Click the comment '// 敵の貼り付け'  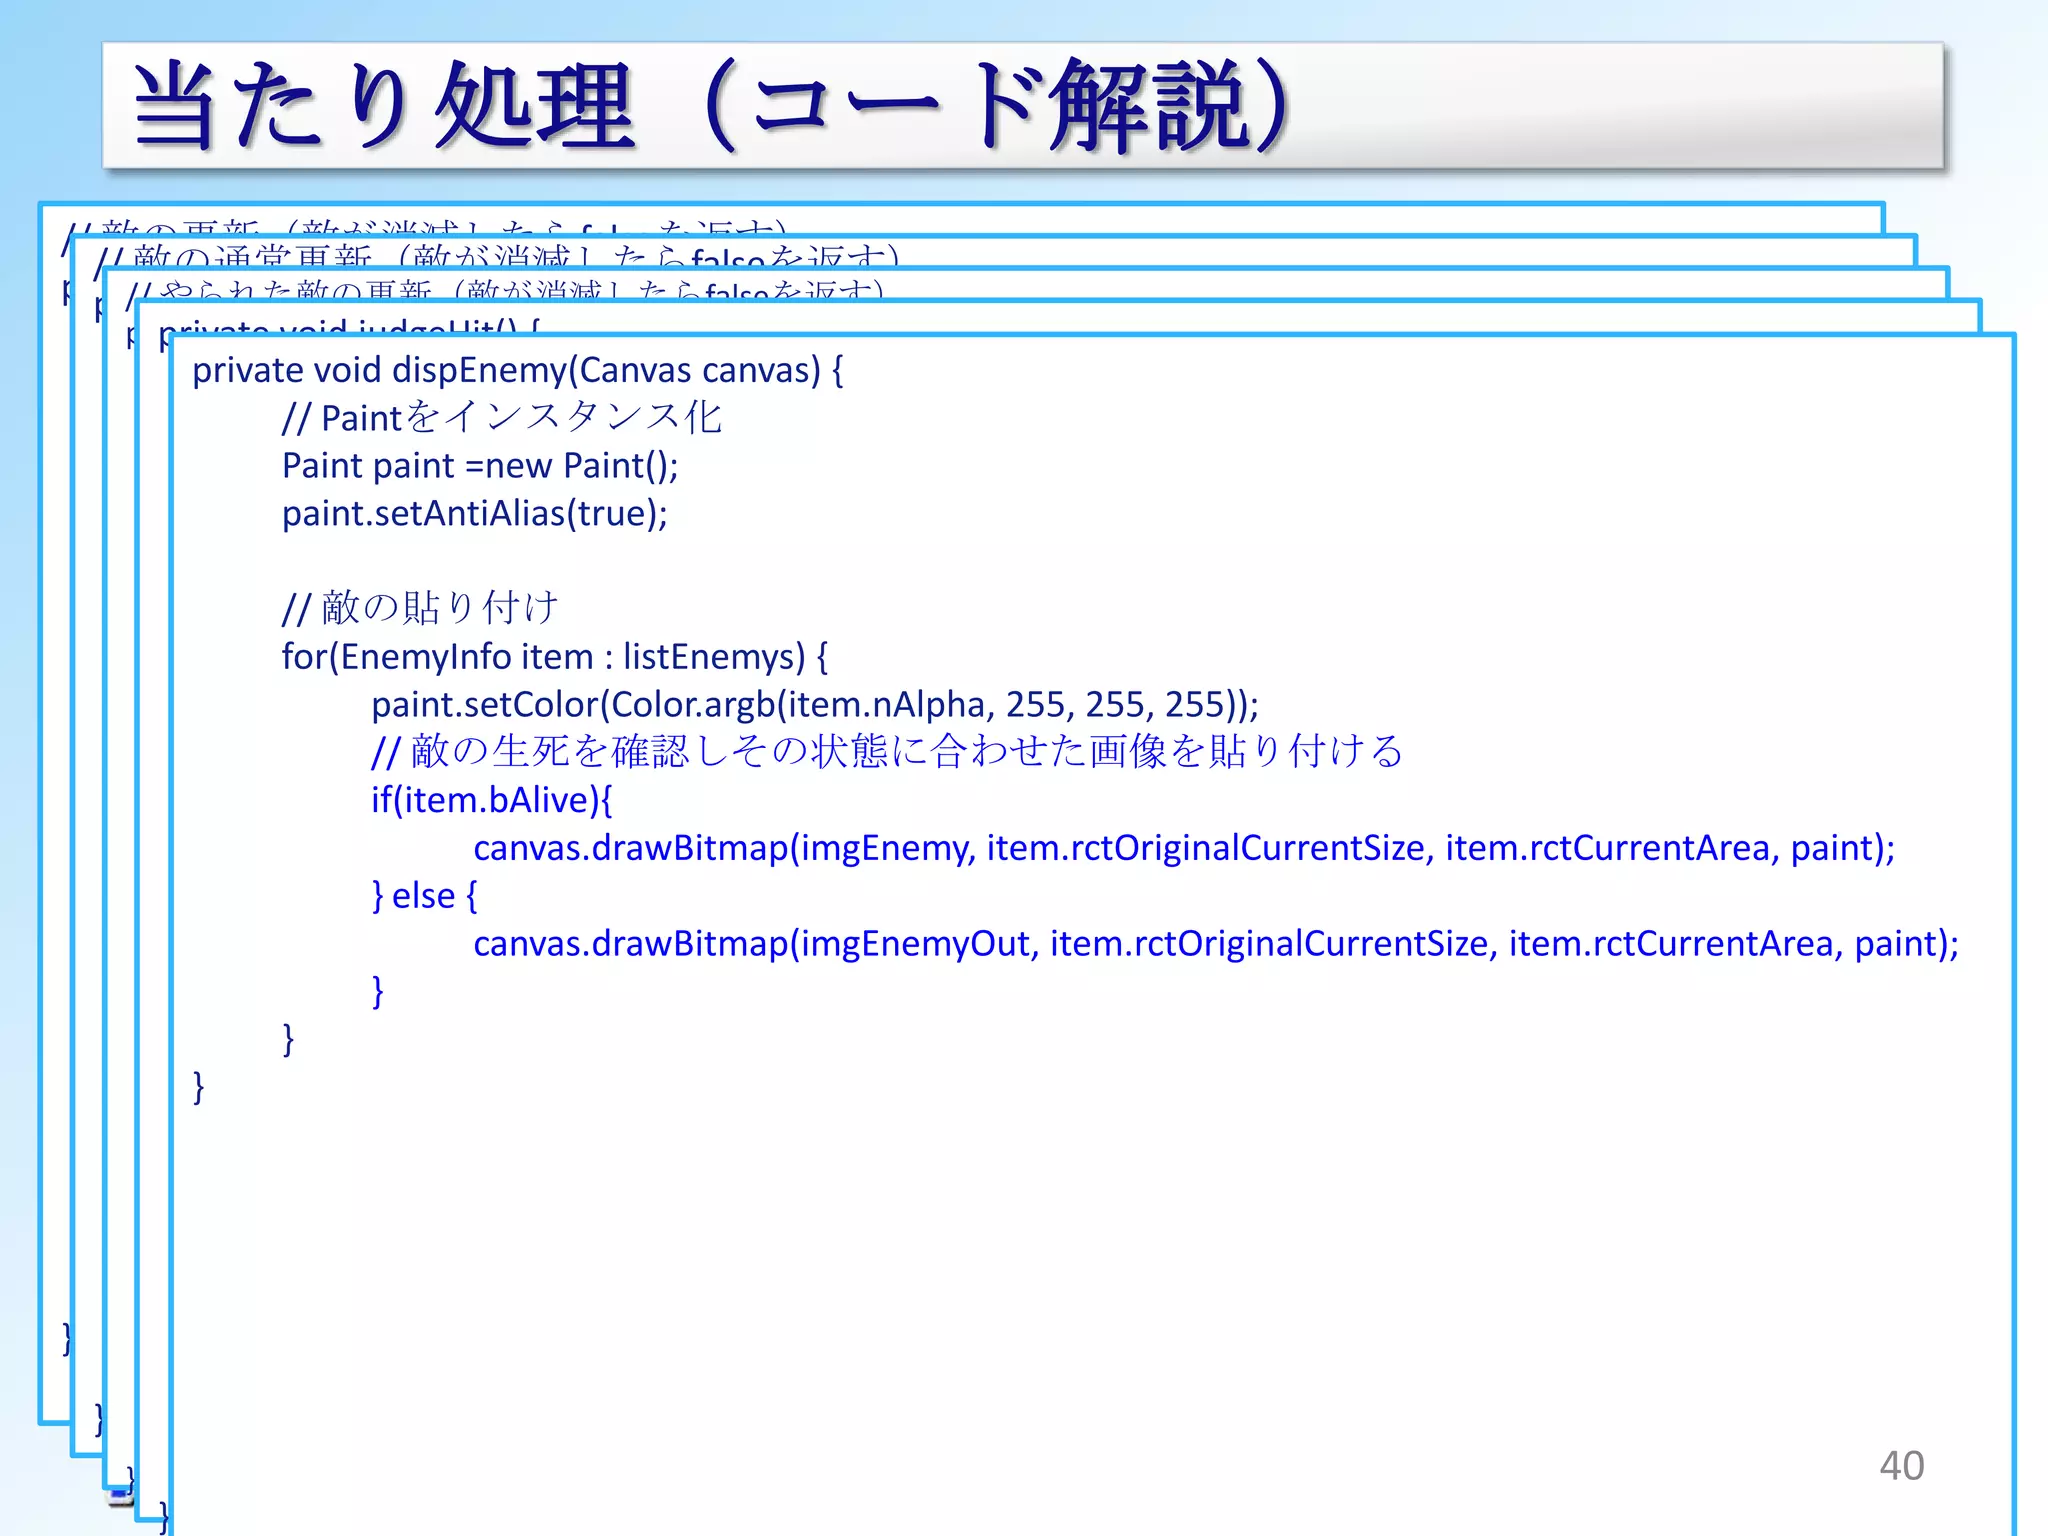click(x=420, y=608)
